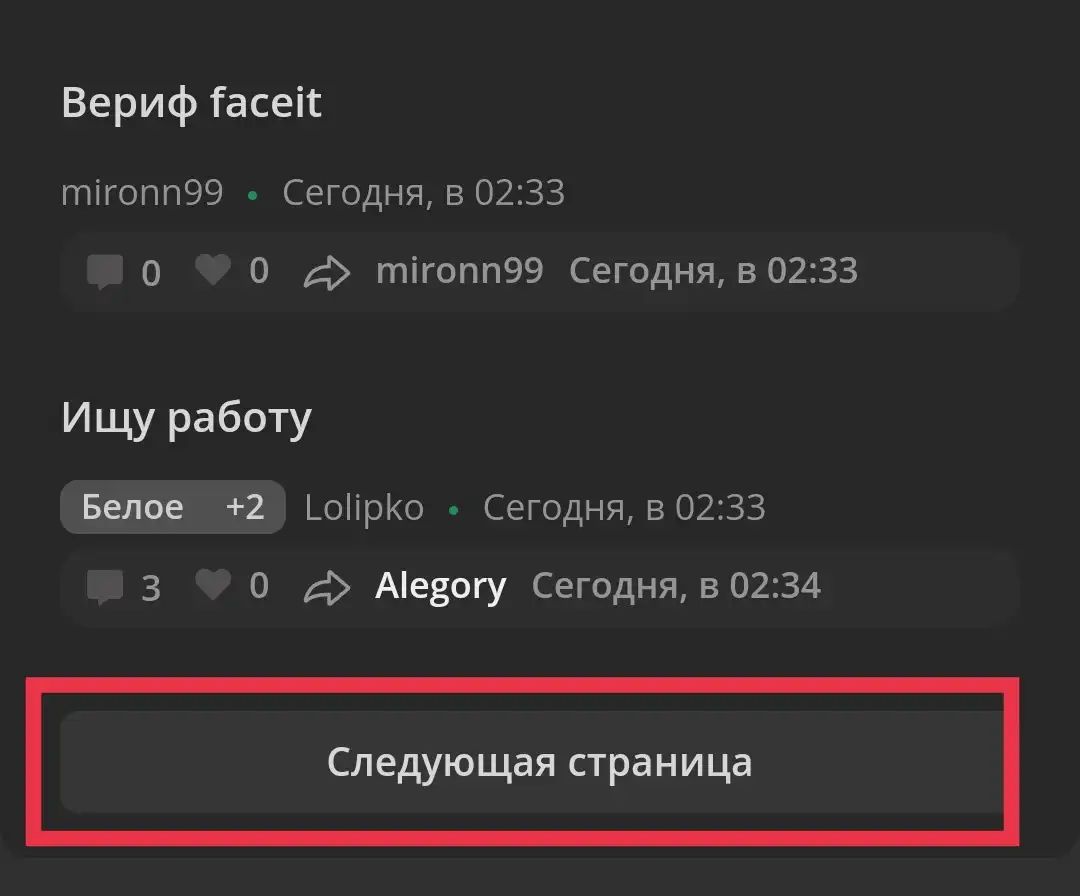
Task: Click the share arrow on Вериф faceit thread
Action: pos(327,273)
